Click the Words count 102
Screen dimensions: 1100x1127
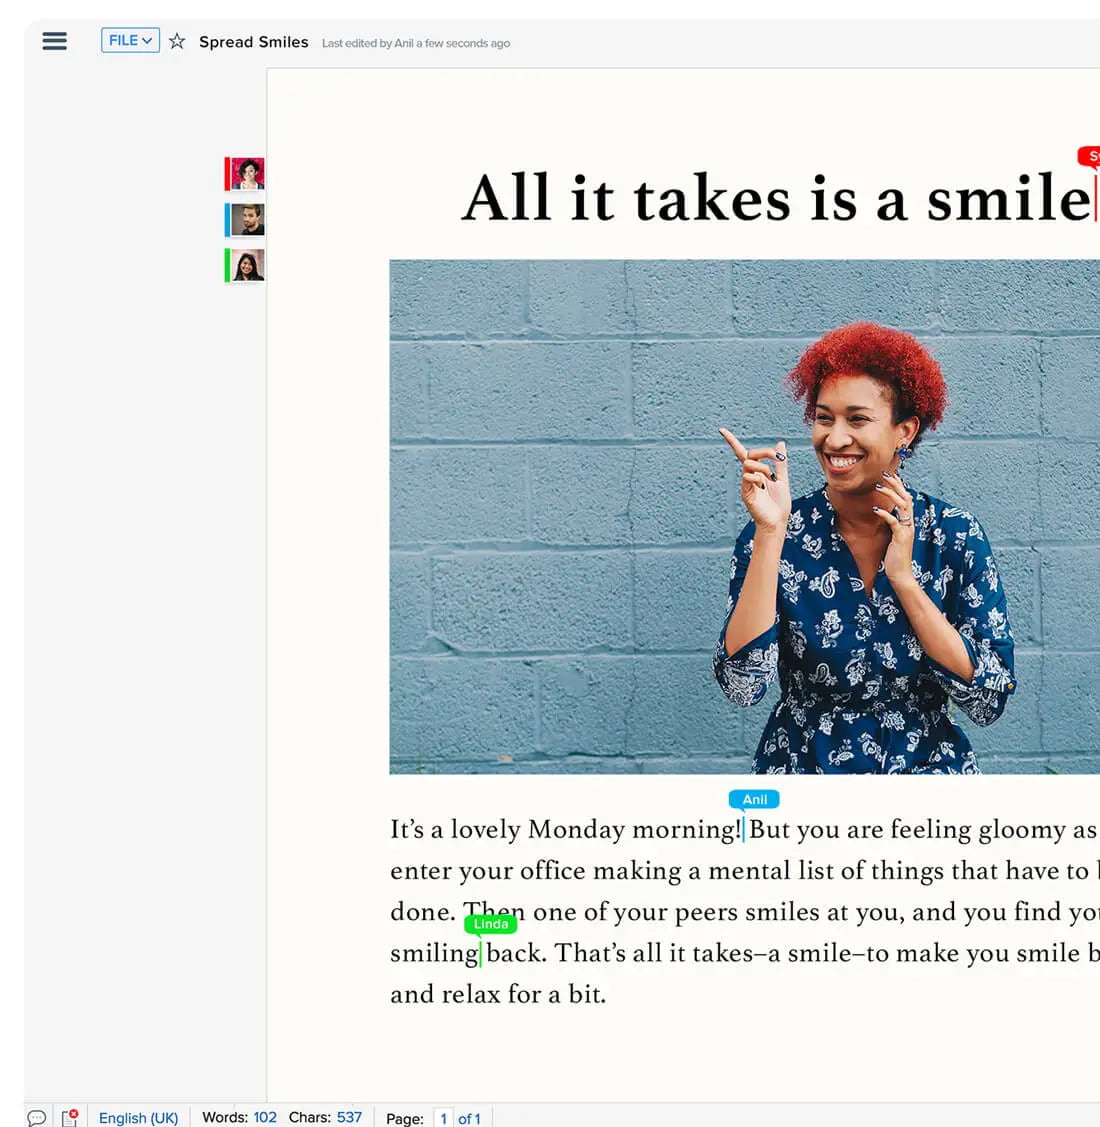coord(264,1117)
